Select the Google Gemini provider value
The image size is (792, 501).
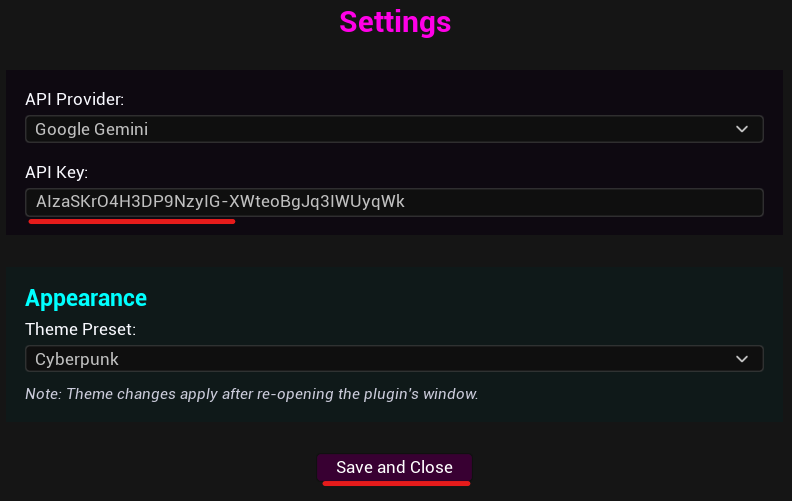98,129
